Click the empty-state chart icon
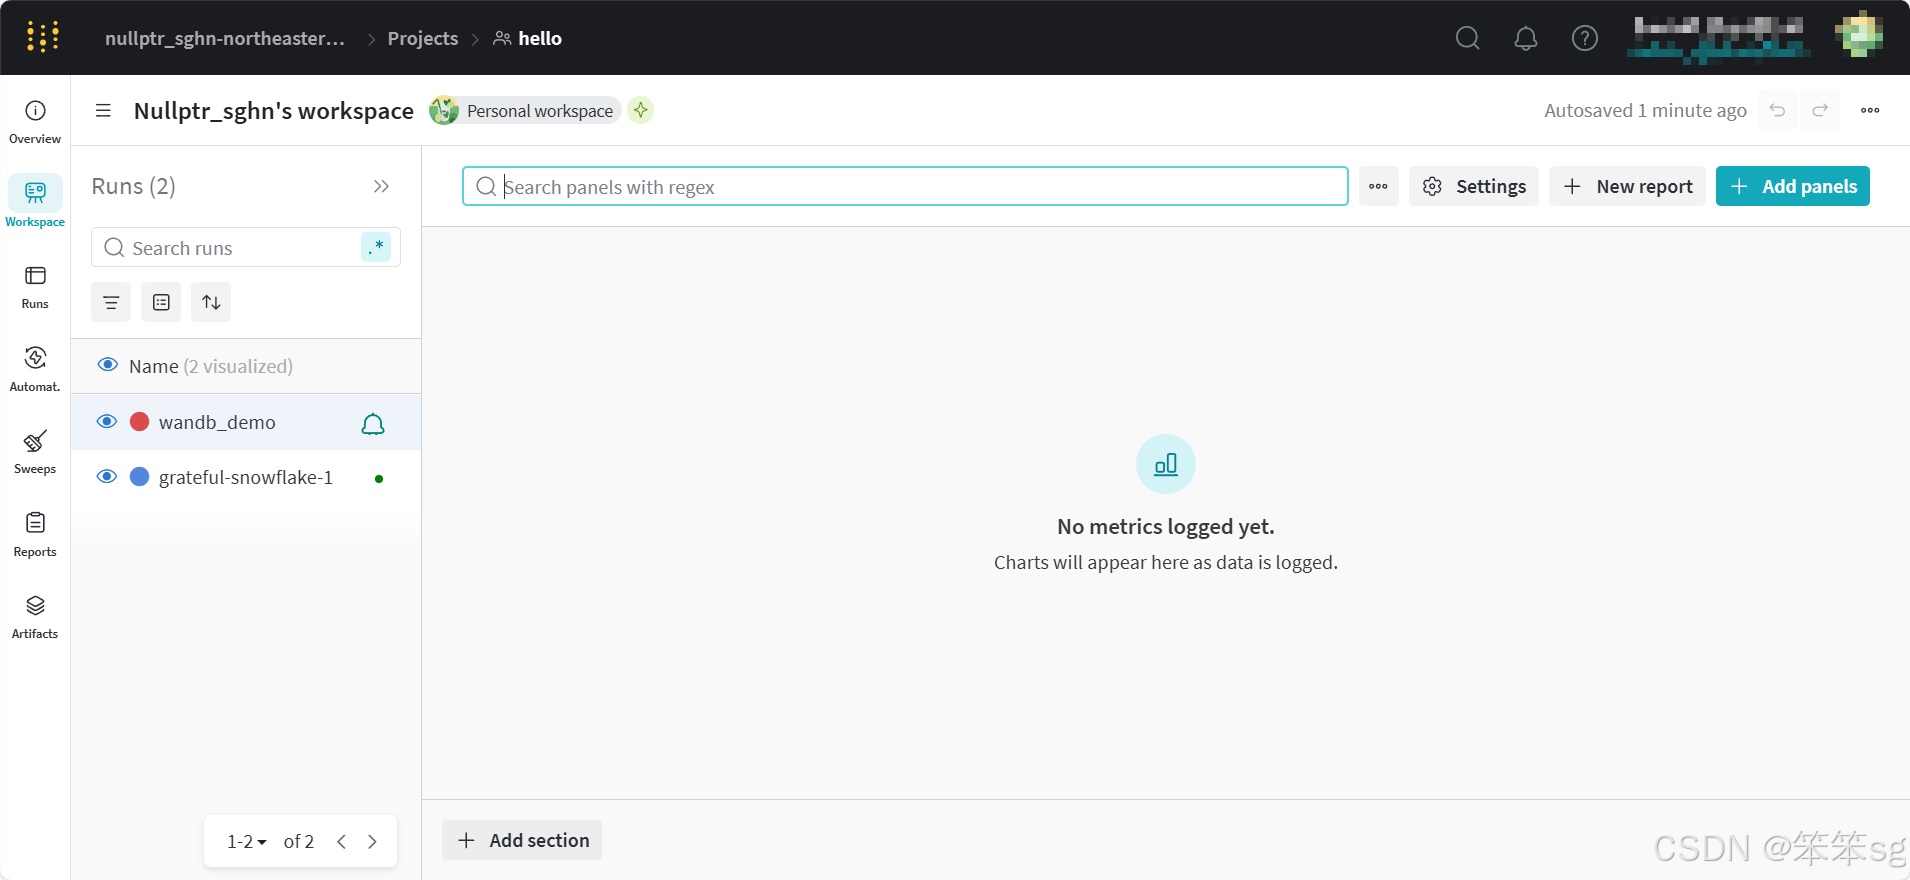Image resolution: width=1910 pixels, height=880 pixels. coord(1165,464)
